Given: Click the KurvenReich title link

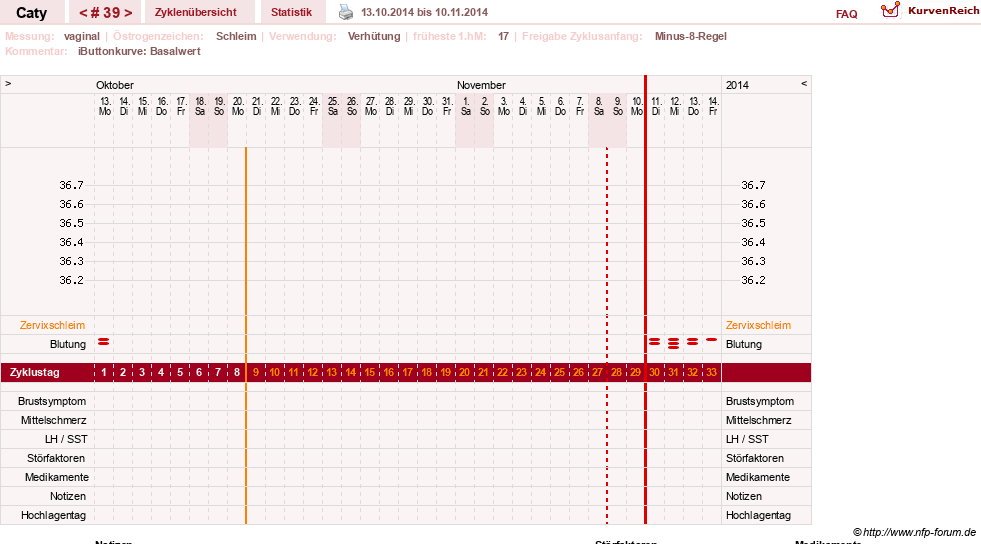Looking at the screenshot, I should click(943, 11).
